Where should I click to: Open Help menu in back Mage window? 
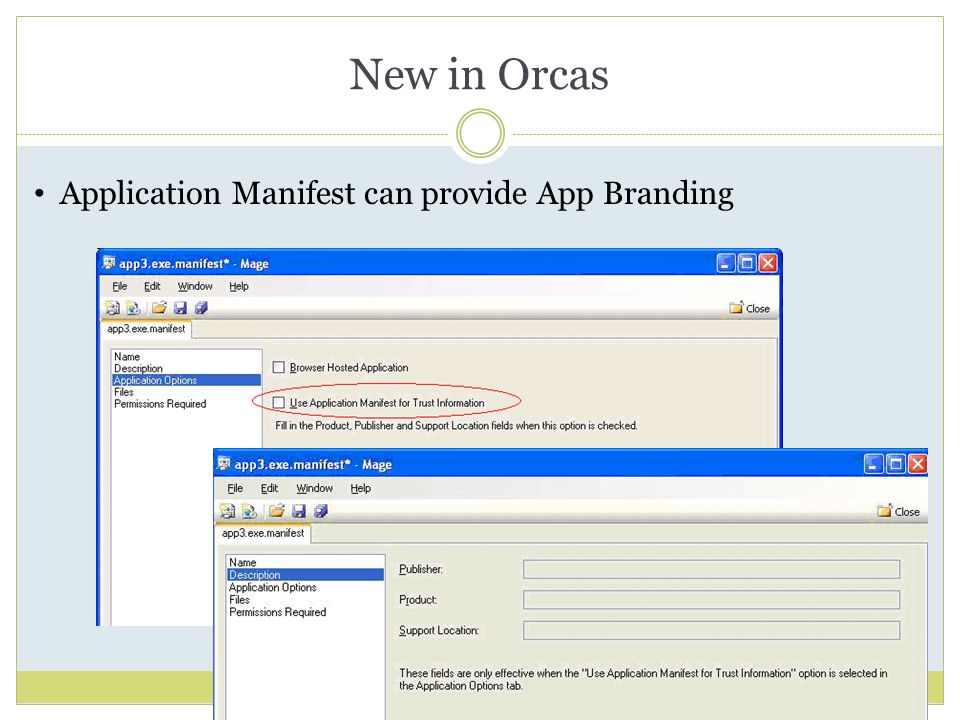pyautogui.click(x=239, y=286)
